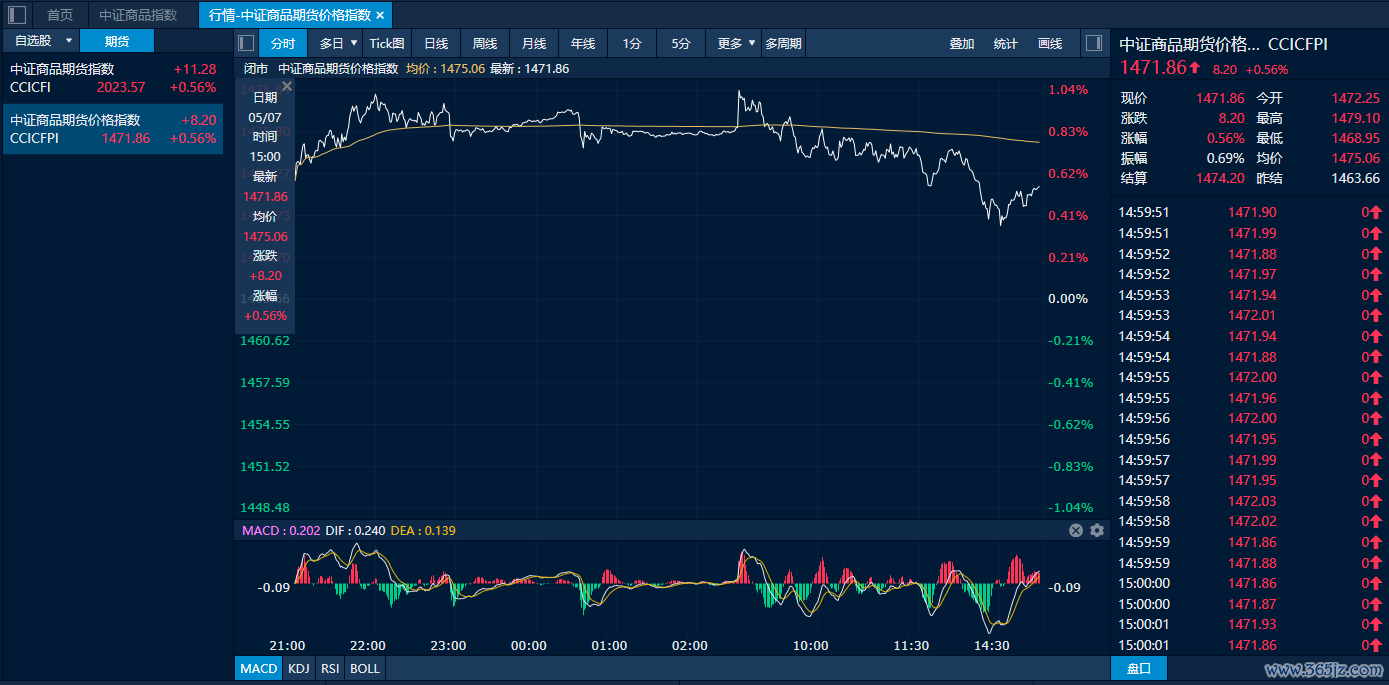This screenshot has width=1389, height=685.
Task: Enable the RSI indicator
Action: pyautogui.click(x=329, y=668)
